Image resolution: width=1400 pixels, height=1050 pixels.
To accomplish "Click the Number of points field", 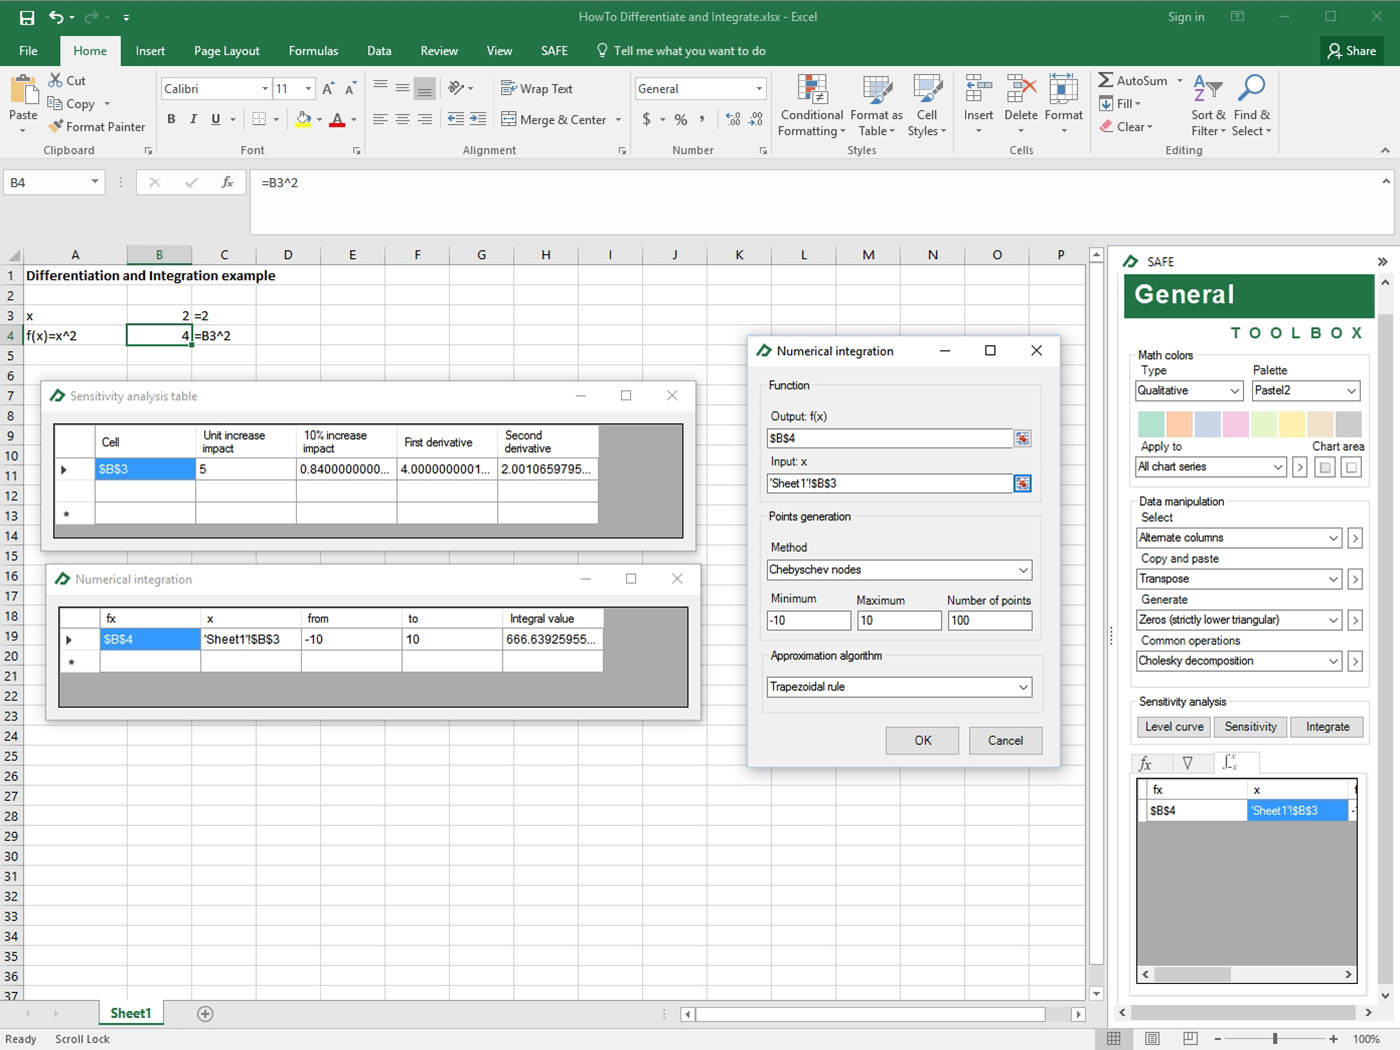I will click(989, 621).
